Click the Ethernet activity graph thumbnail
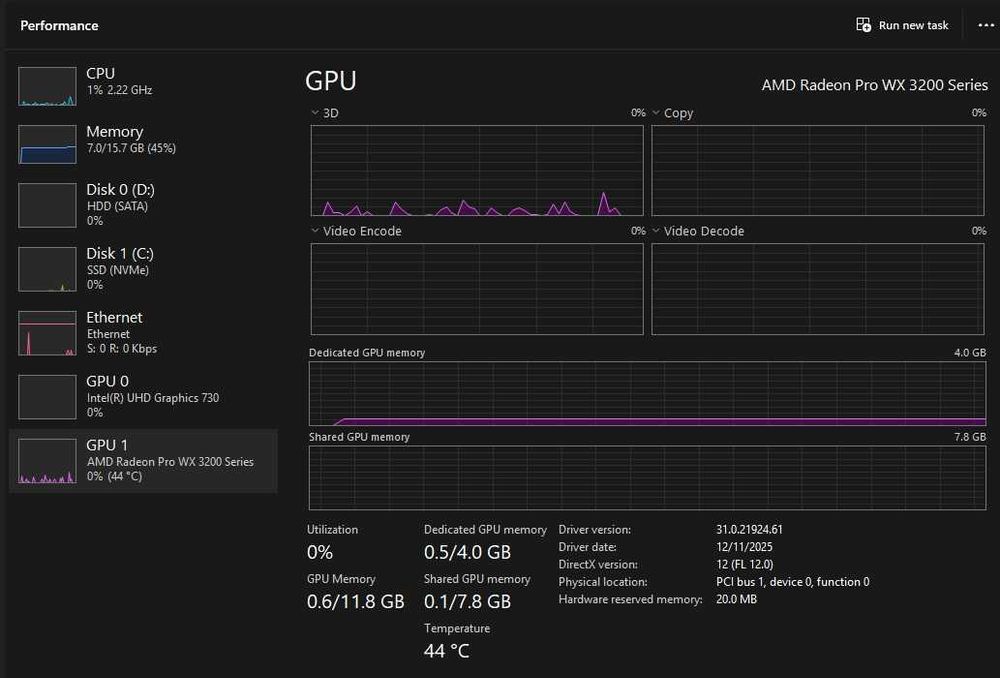 [47, 333]
